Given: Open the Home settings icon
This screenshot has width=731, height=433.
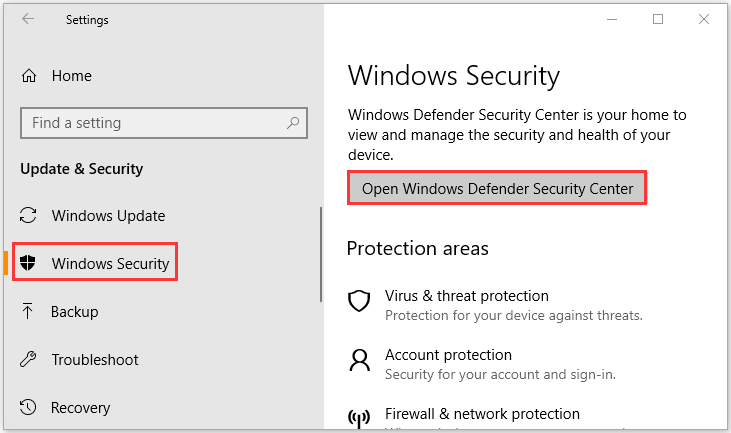Looking at the screenshot, I should 29,76.
